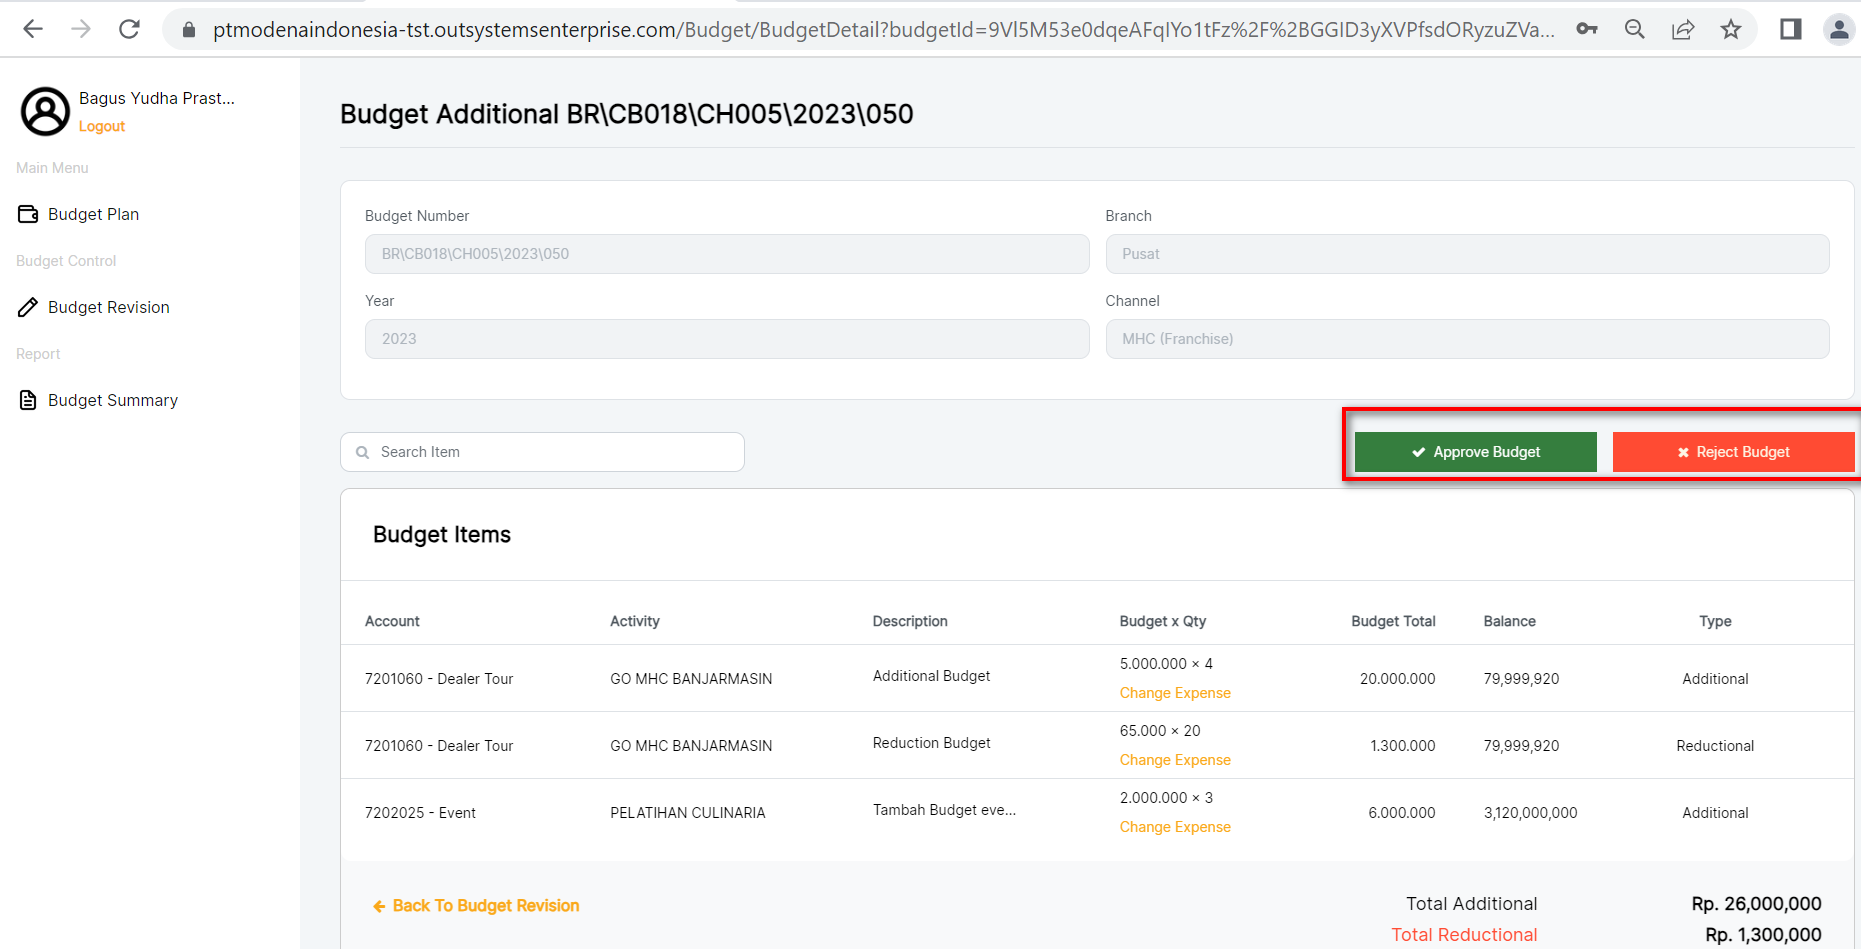Open Budget Plan from sidebar
The height and width of the screenshot is (949, 1861).
click(x=93, y=214)
